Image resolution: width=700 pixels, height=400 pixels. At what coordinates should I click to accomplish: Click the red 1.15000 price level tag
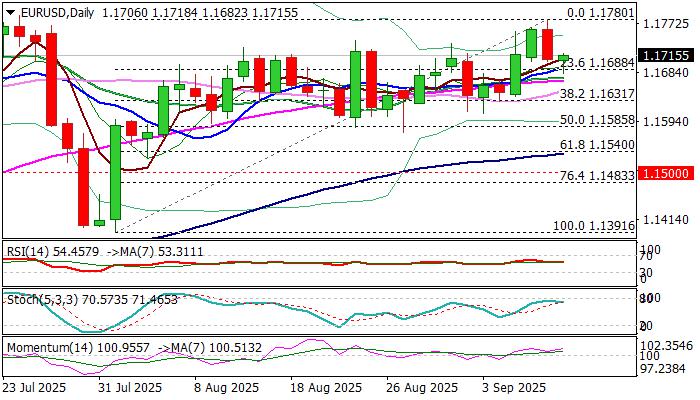coord(666,173)
